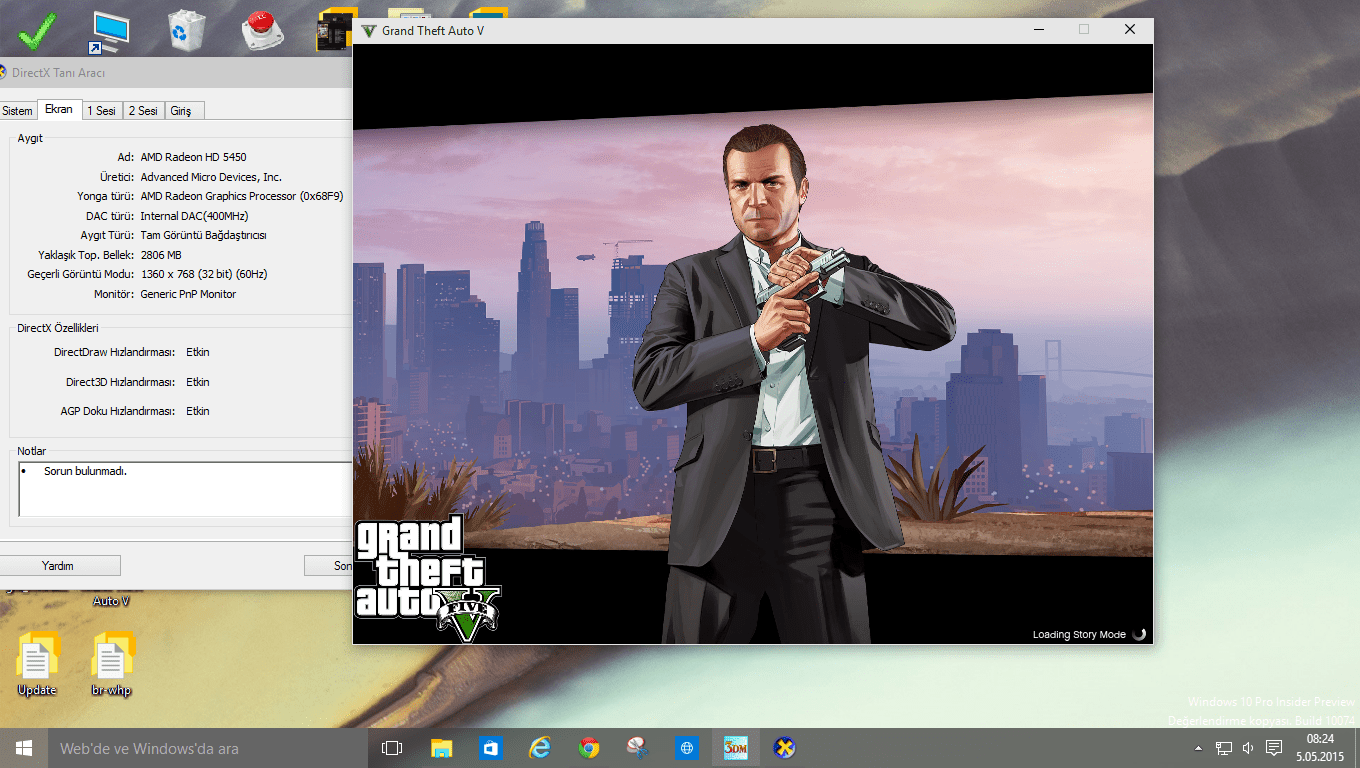
Task: Click the 'Tam Görüntü Bağdaştırıcısı' value
Action: pyautogui.click(x=203, y=235)
